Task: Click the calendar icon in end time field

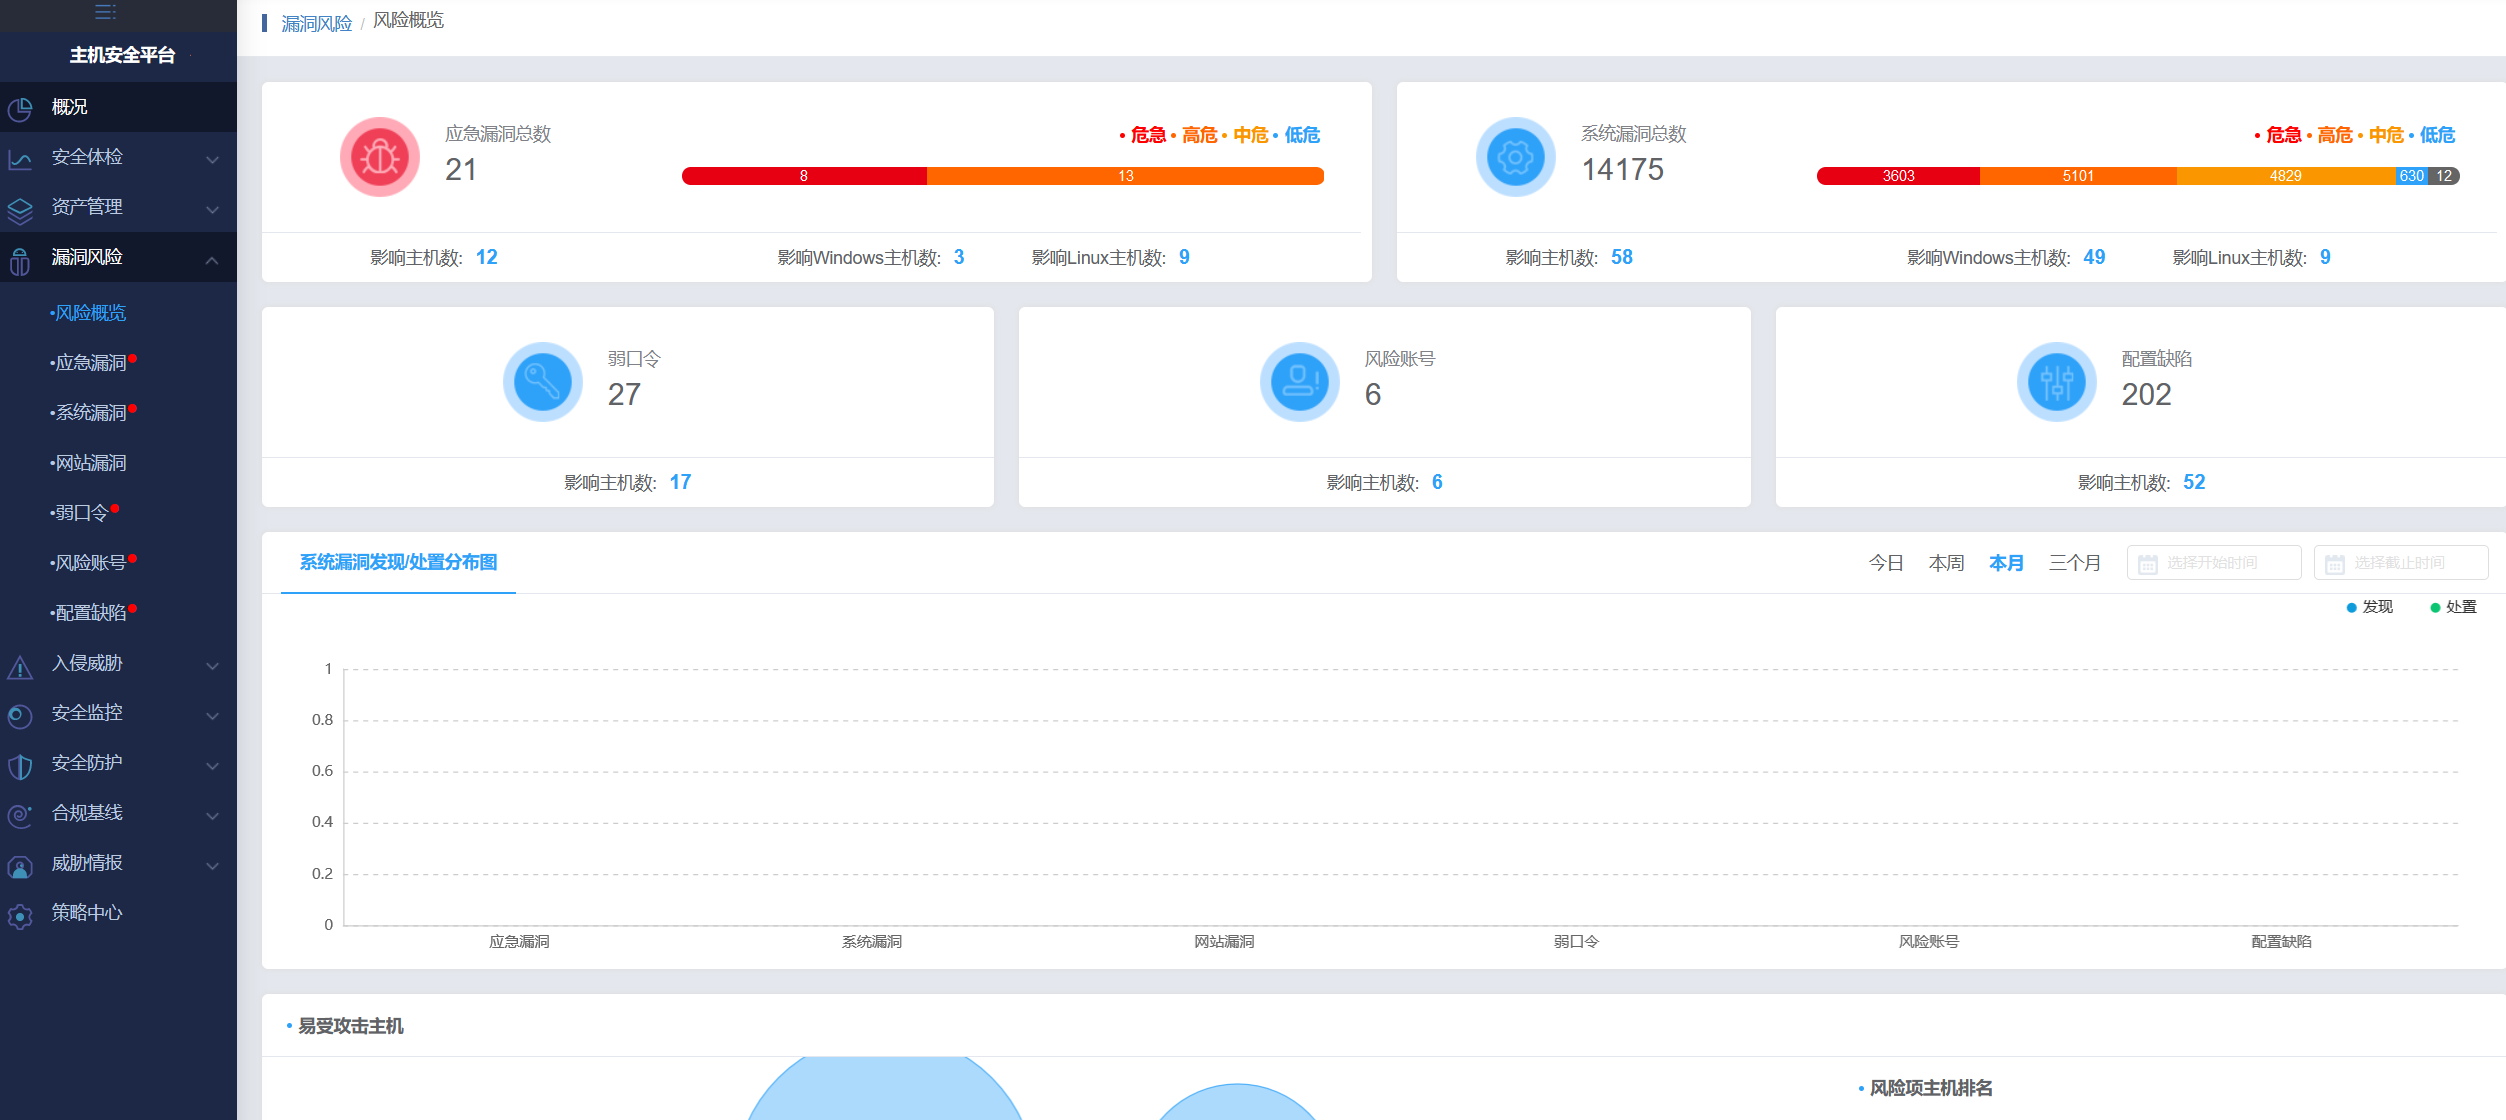Action: click(2334, 564)
